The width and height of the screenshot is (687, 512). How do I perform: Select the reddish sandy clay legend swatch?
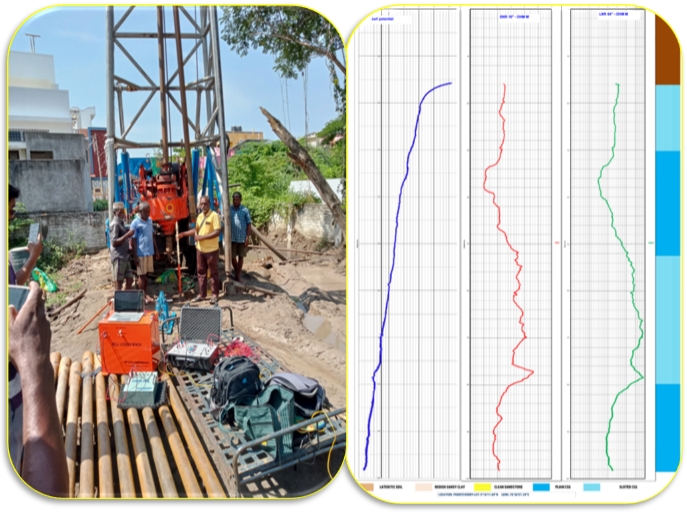point(423,487)
